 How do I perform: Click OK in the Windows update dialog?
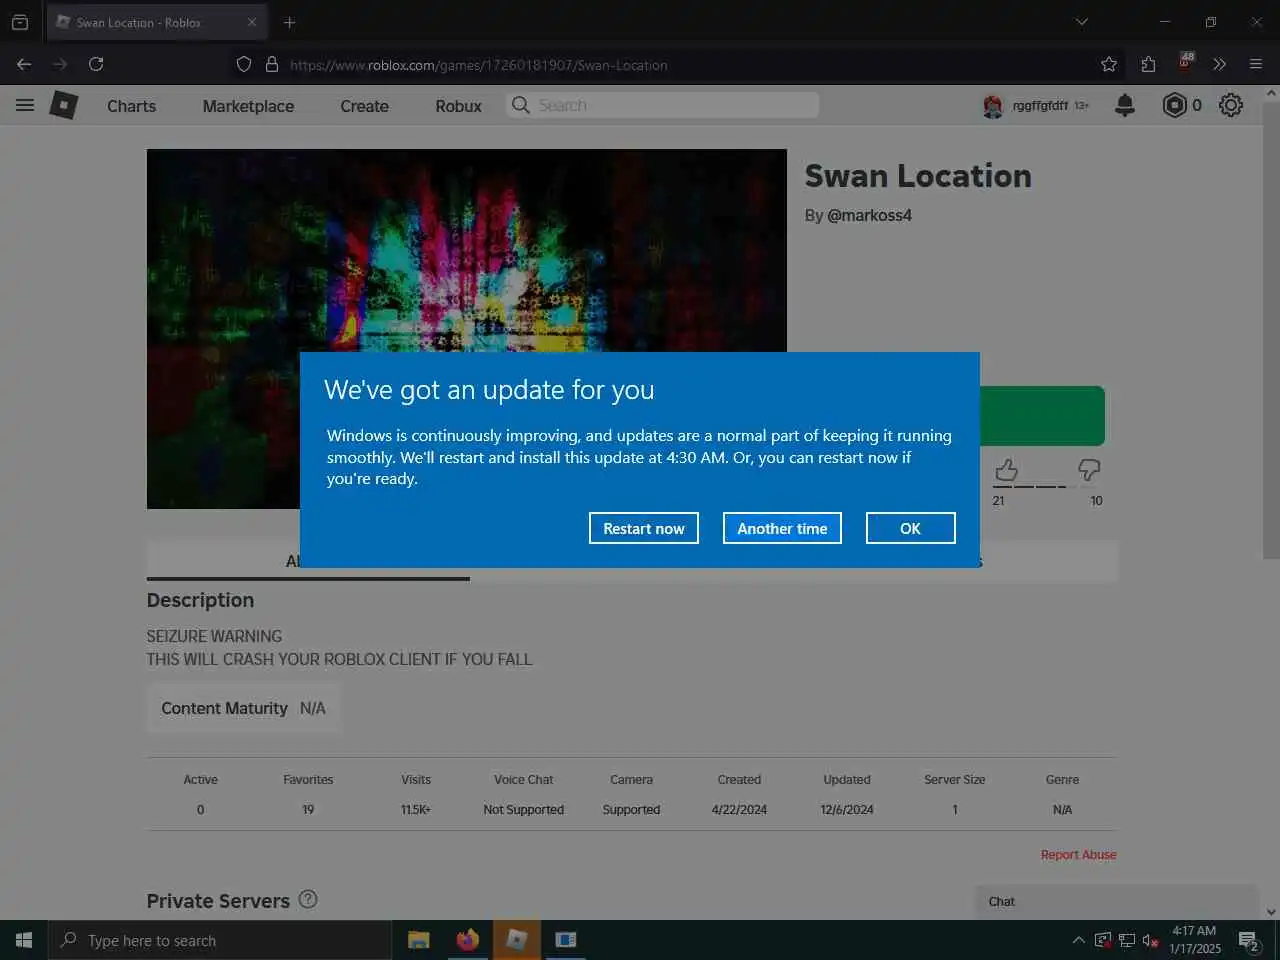coord(910,528)
